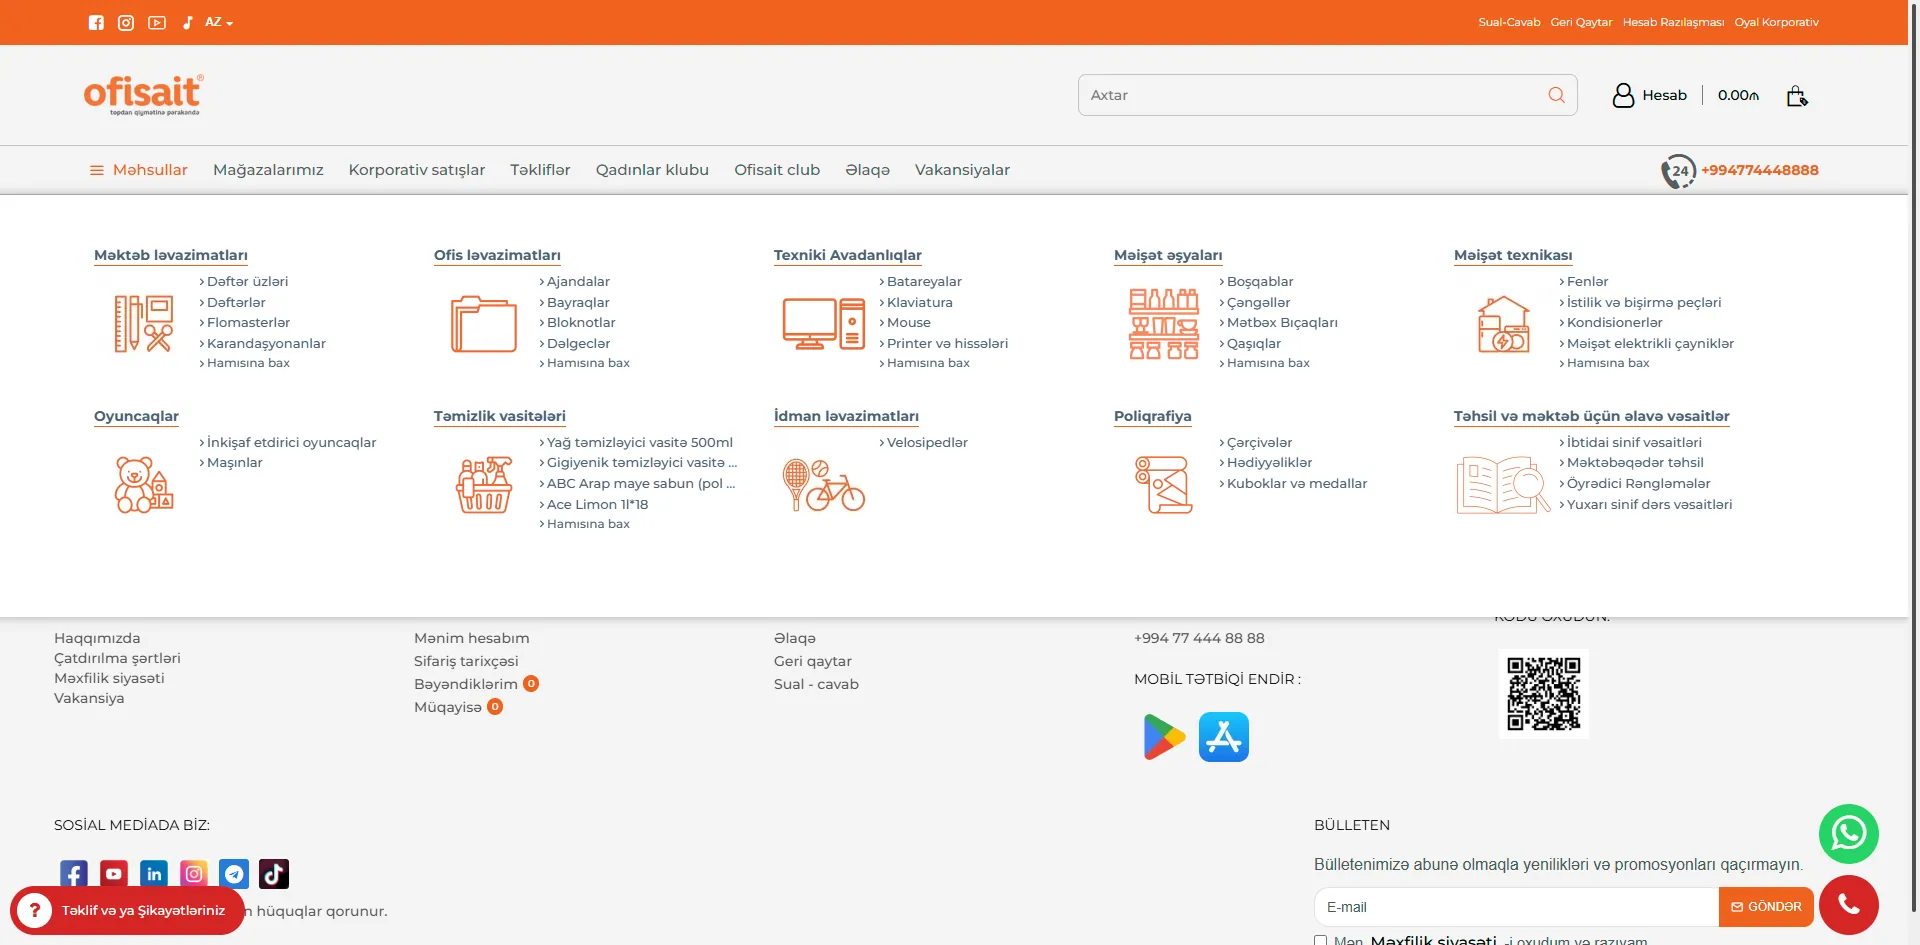Open Korporativ satışlar menu item
The image size is (1920, 945).
coord(417,170)
